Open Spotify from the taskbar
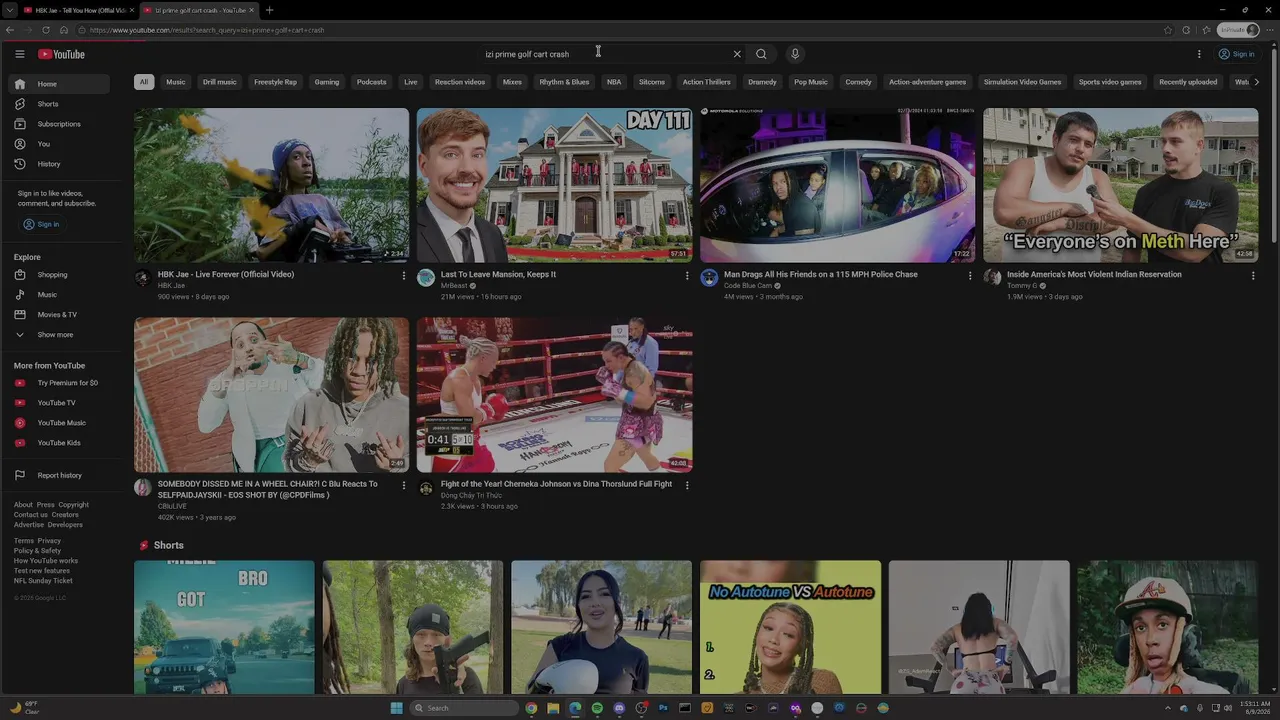 tap(597, 708)
